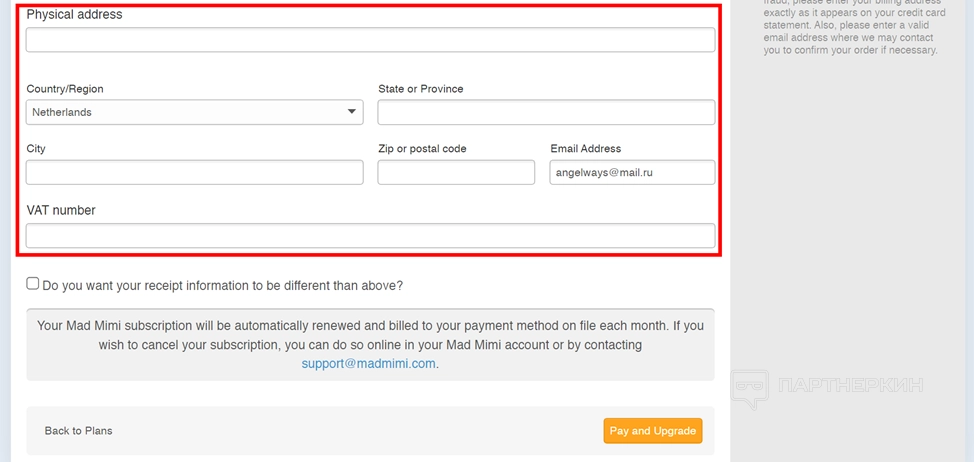
Task: Click the 'Email Address' label
Action: click(585, 149)
